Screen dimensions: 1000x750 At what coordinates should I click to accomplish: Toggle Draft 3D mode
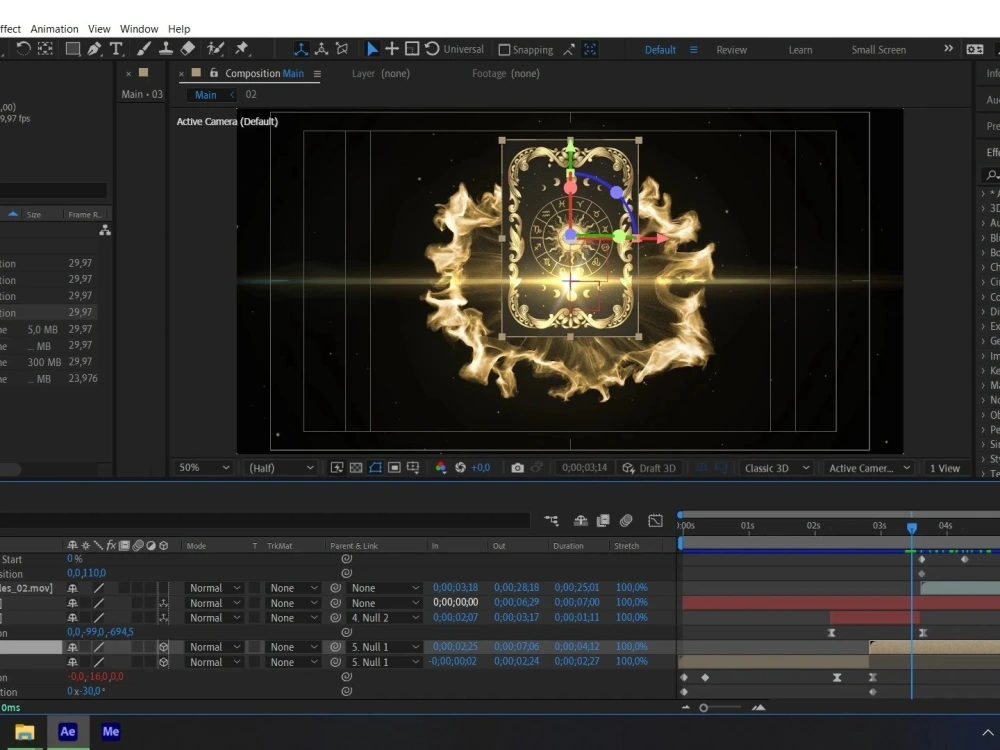pyautogui.click(x=649, y=468)
